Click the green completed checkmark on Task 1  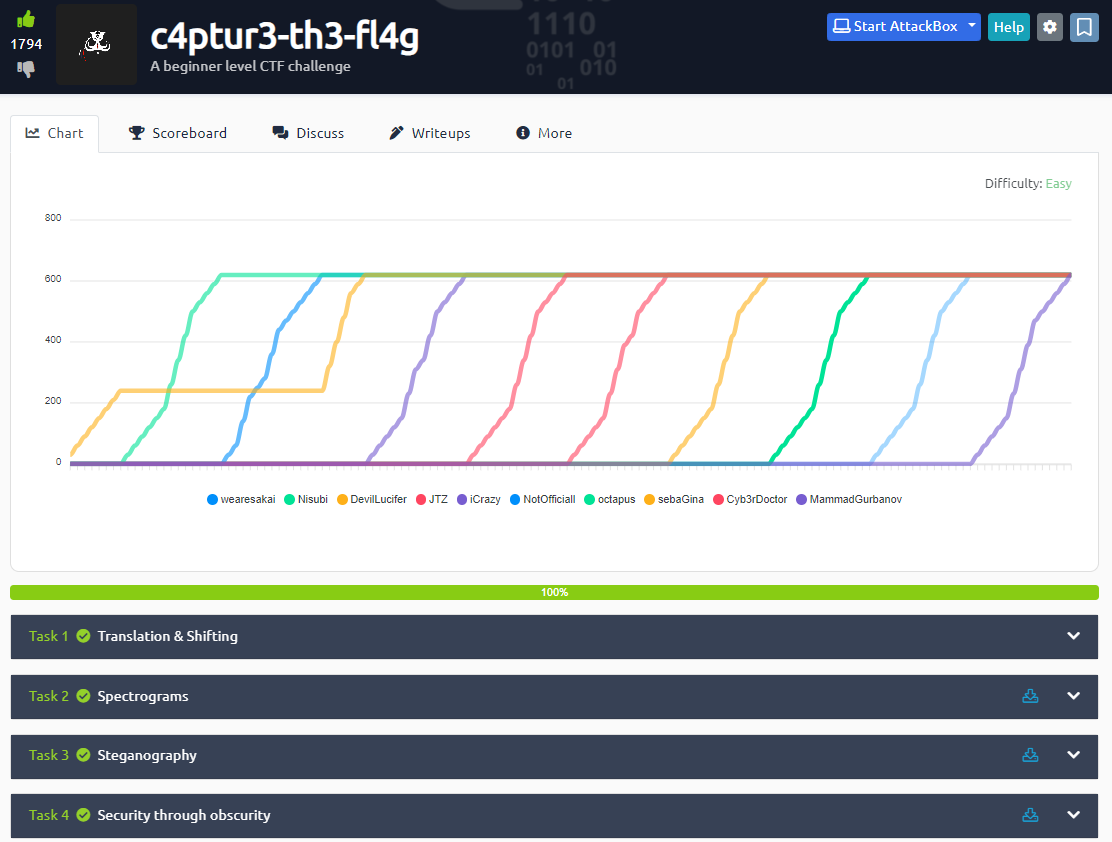81,636
